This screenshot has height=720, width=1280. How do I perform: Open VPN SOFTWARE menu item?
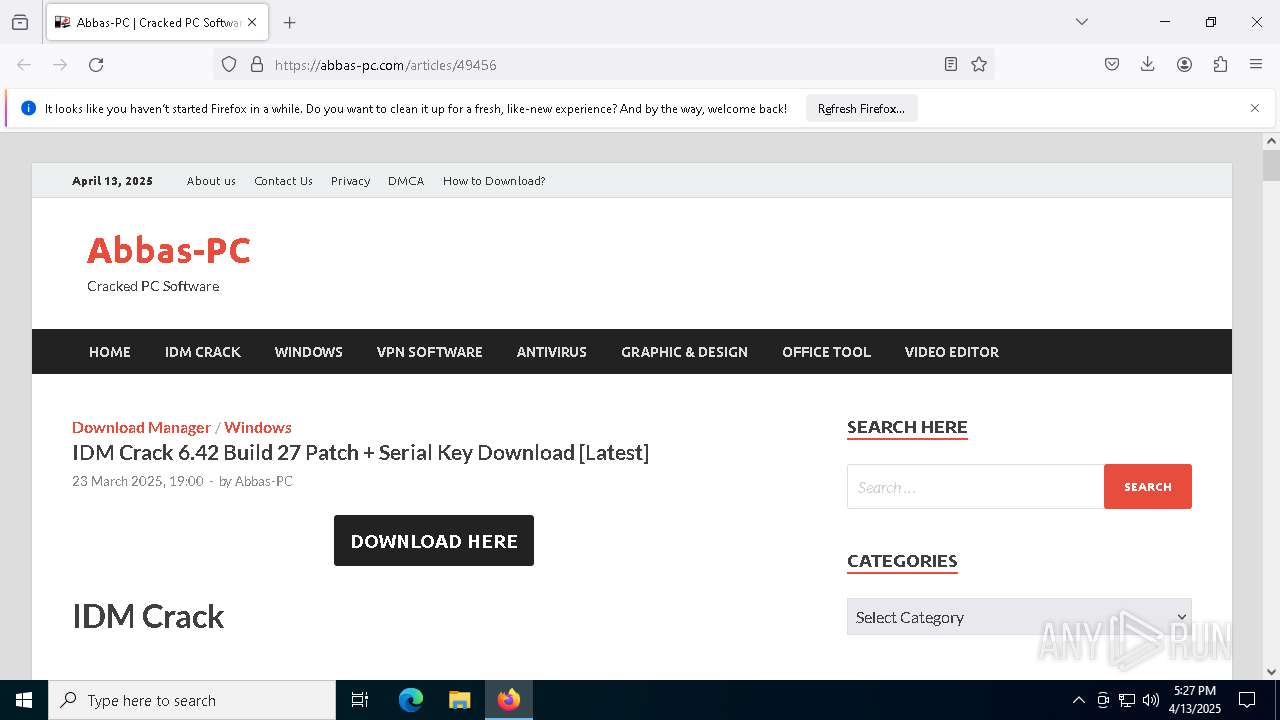click(x=430, y=352)
